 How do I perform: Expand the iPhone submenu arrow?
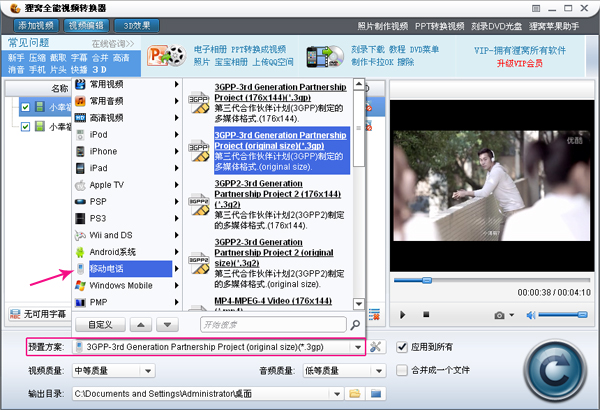tap(176, 151)
